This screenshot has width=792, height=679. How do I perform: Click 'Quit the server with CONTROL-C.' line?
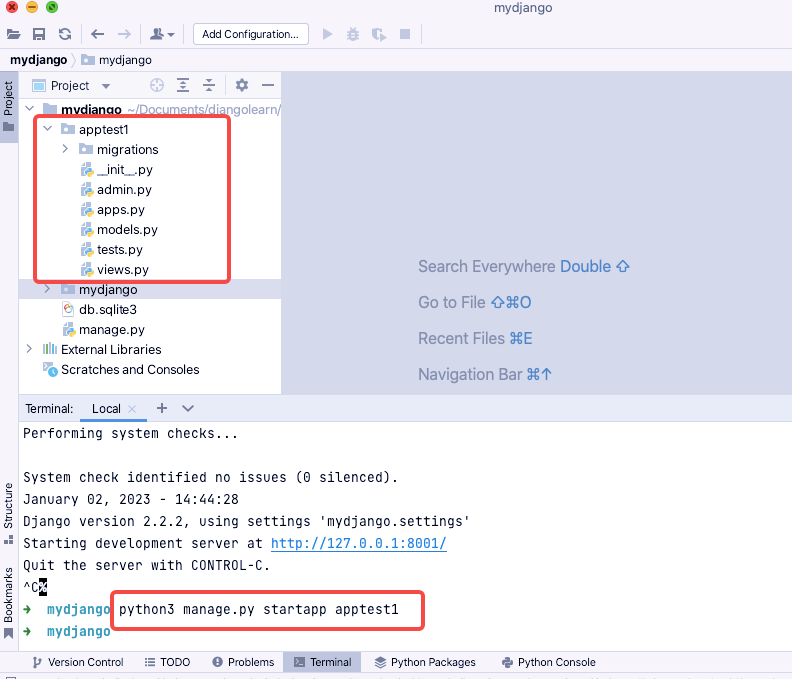click(x=146, y=565)
